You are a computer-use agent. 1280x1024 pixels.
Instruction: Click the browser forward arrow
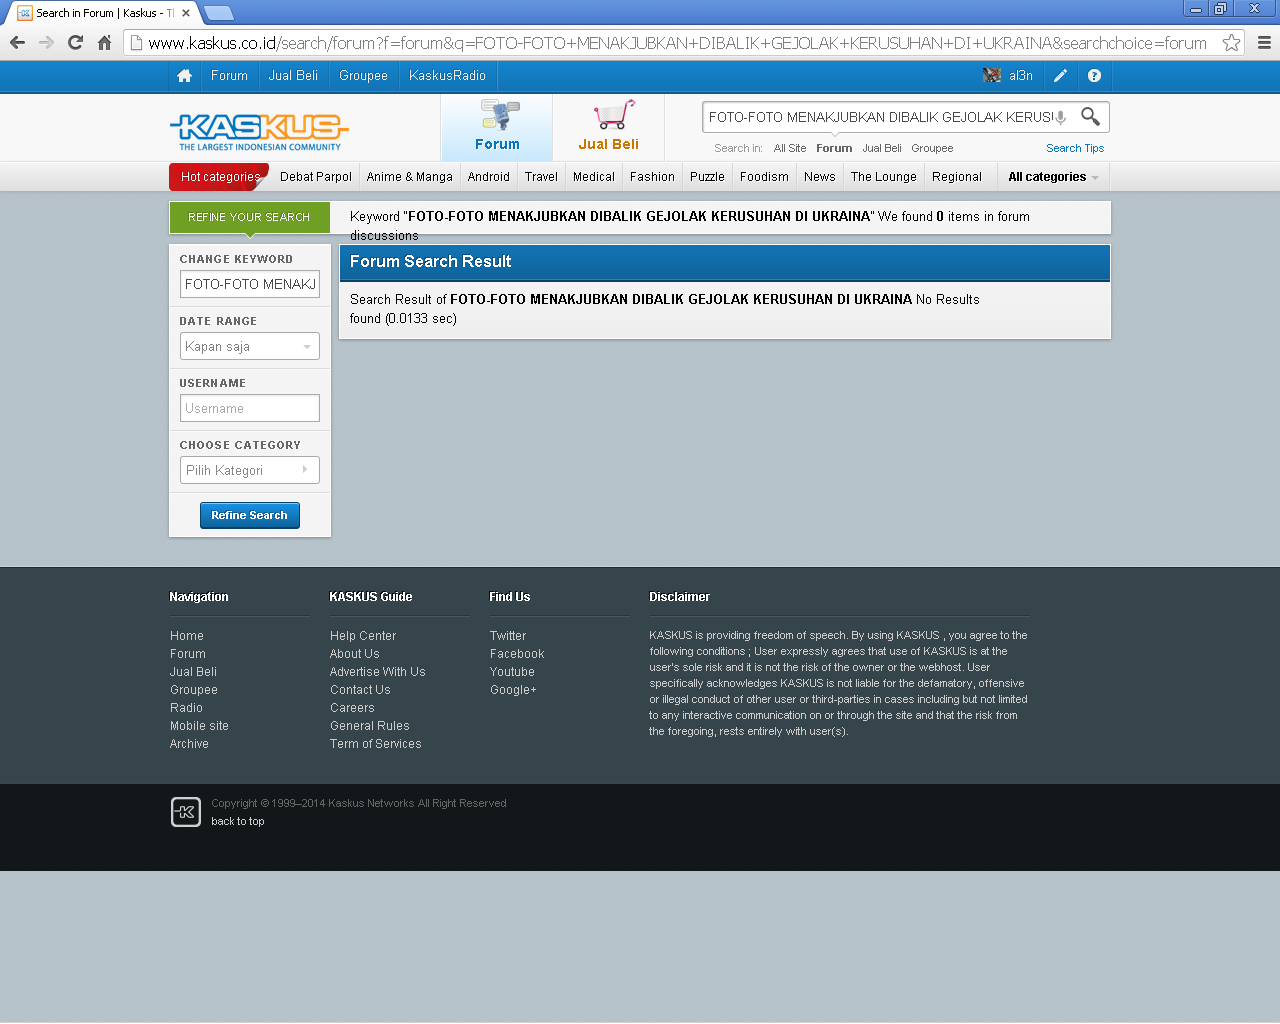(46, 43)
